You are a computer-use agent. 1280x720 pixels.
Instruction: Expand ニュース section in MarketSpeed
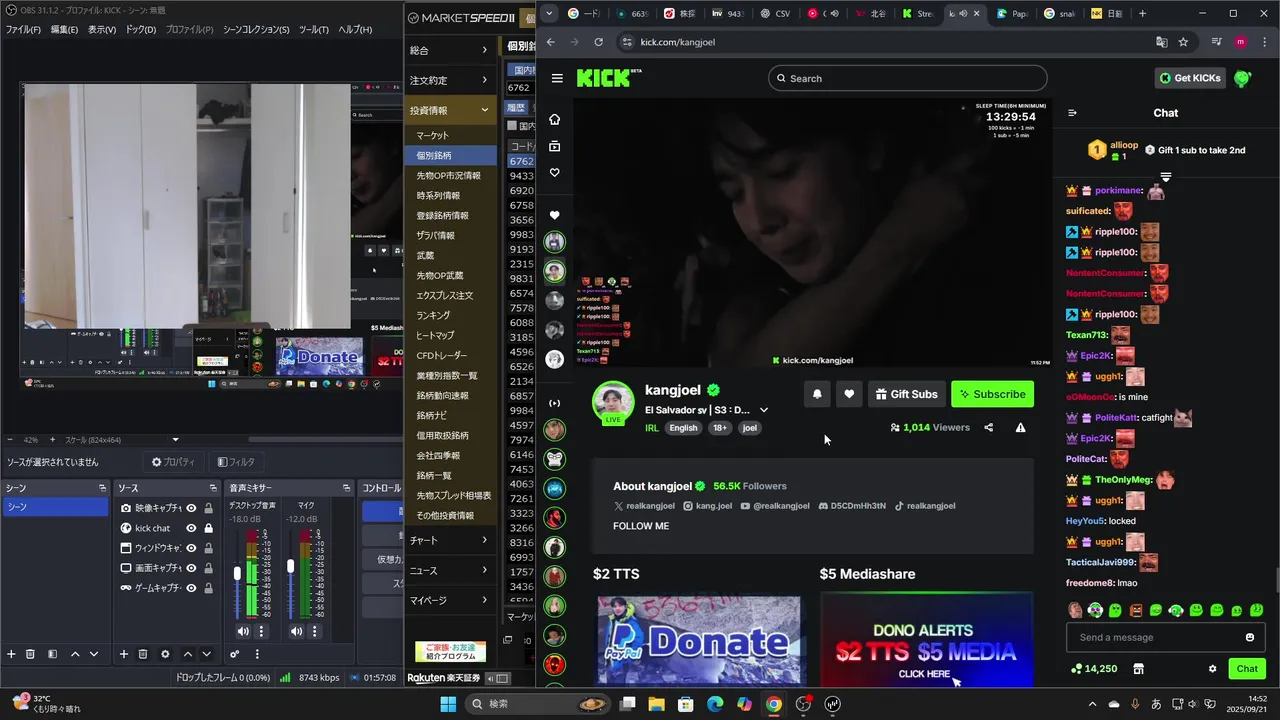point(450,570)
